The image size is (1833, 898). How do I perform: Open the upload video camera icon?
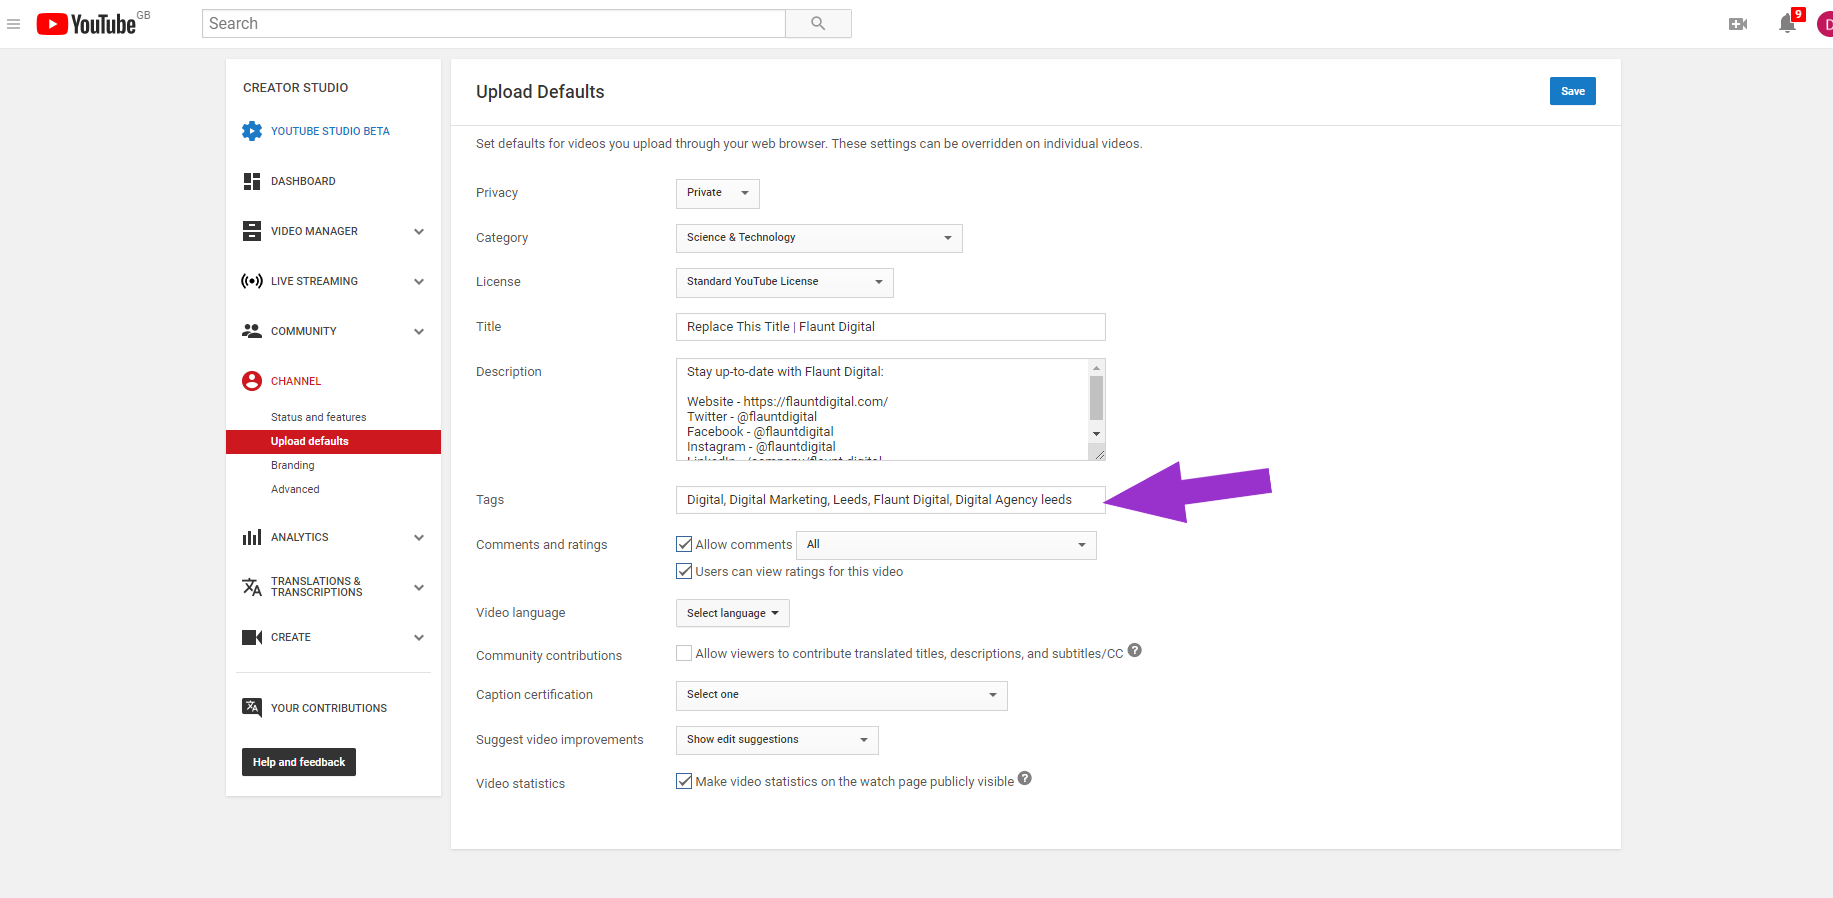tap(1738, 24)
